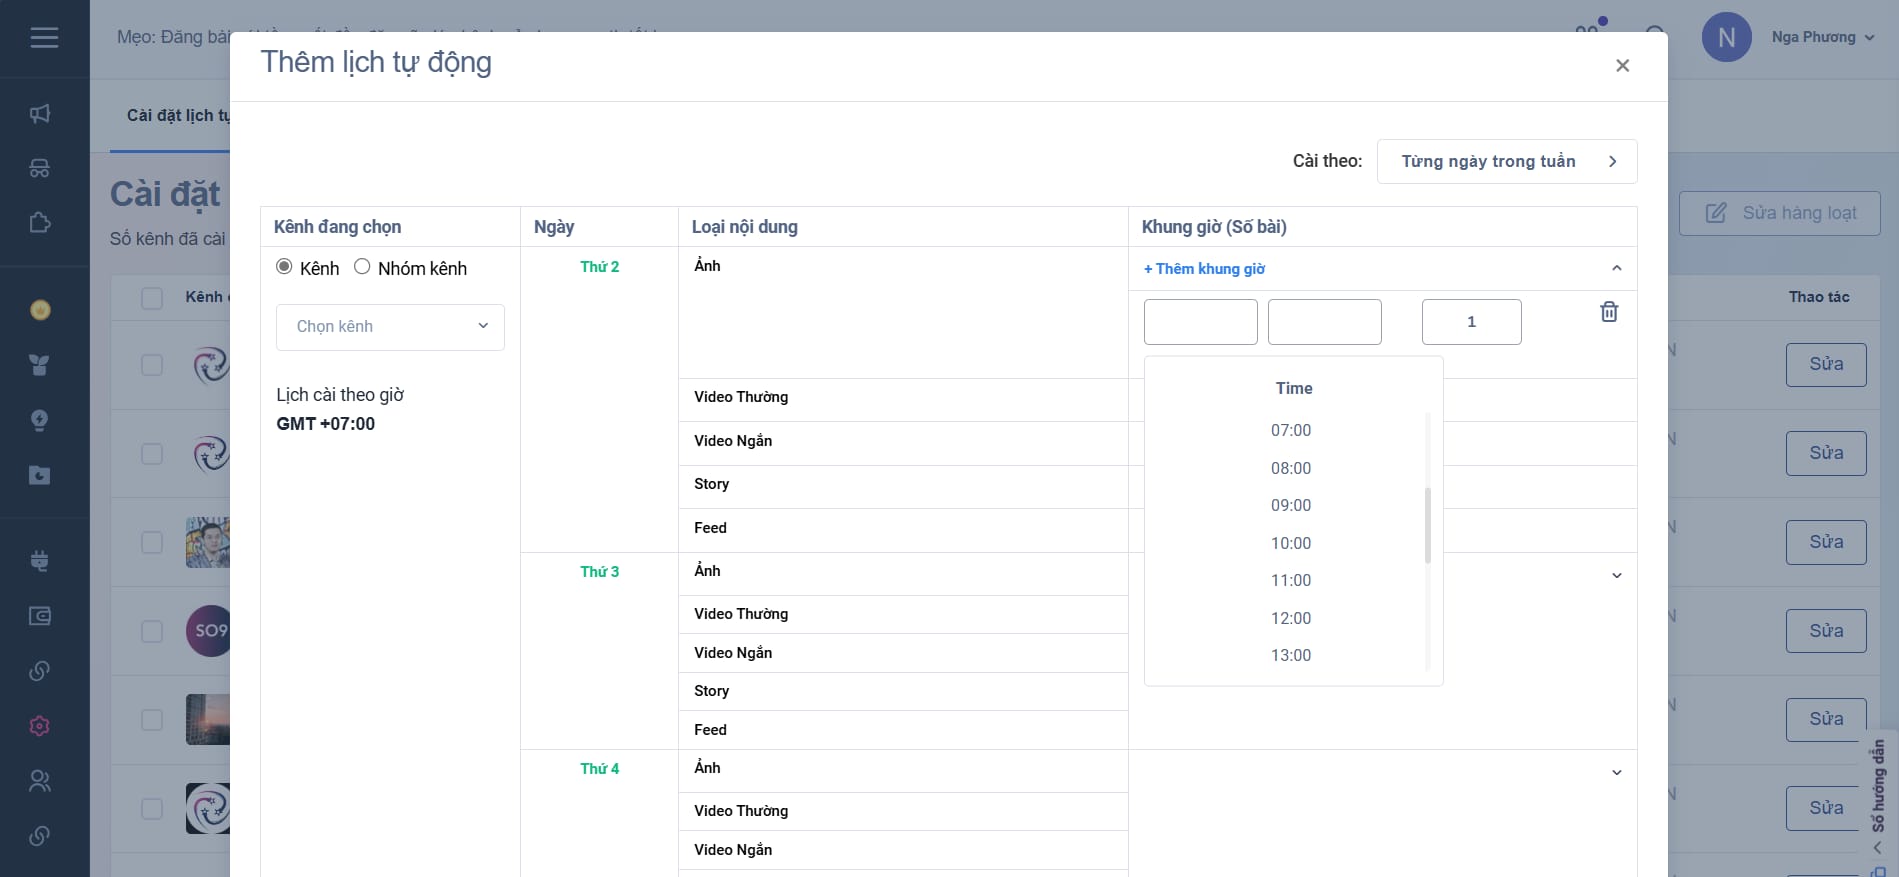
Task: Open the hamburger menu in the sidebar
Action: click(x=44, y=38)
